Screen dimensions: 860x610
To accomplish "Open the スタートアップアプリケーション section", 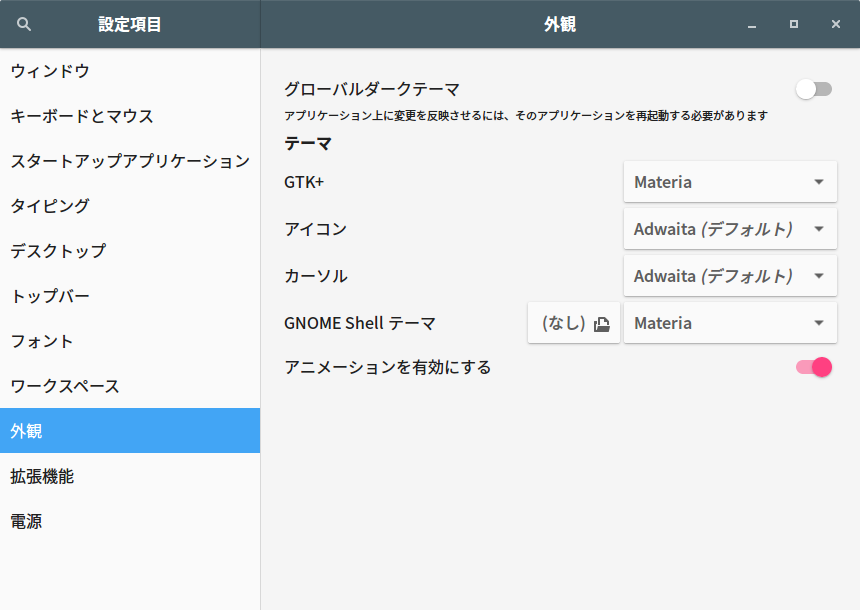I will click(x=130, y=161).
